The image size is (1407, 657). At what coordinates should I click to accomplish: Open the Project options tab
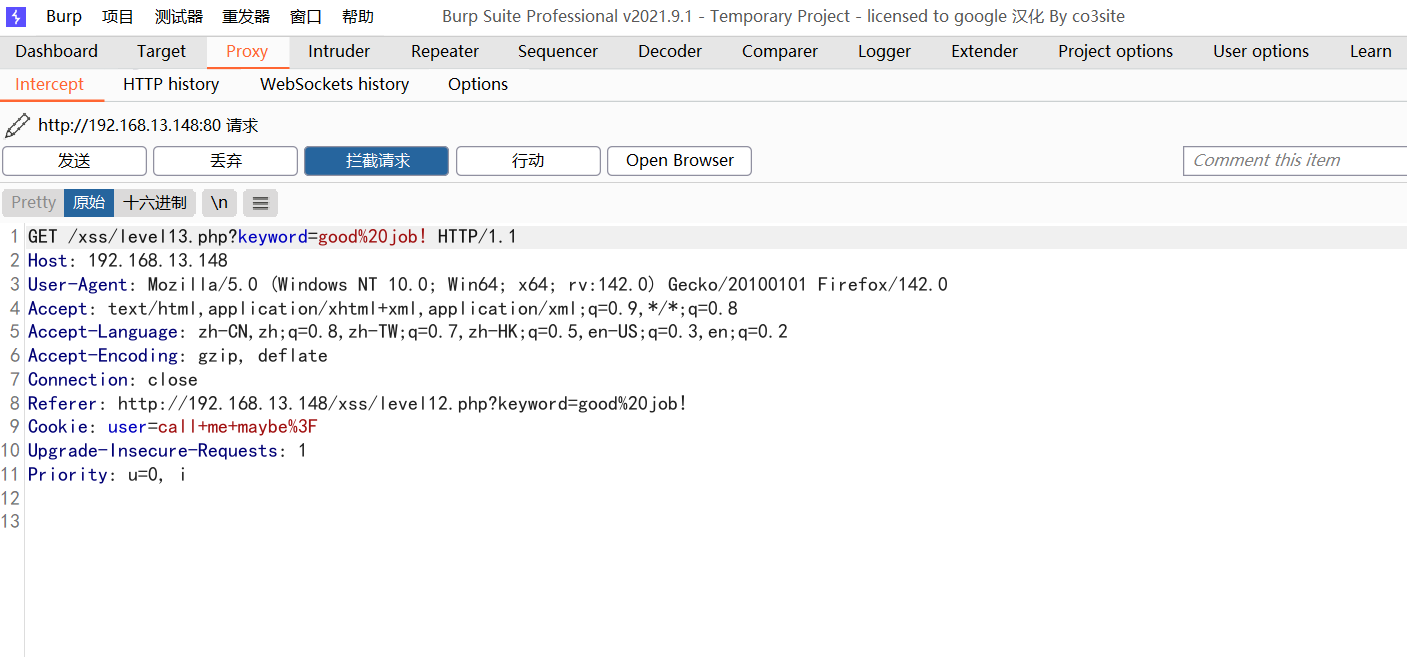1116,52
